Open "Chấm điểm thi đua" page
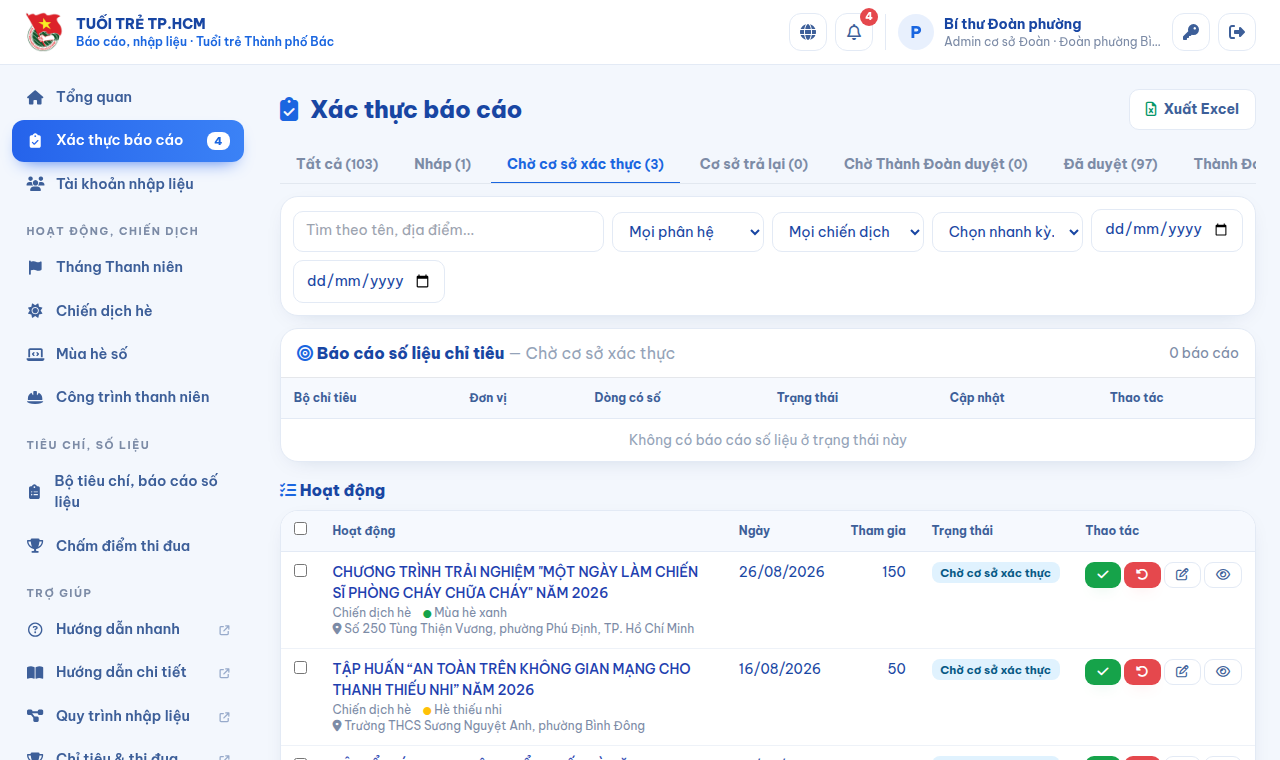The width and height of the screenshot is (1280, 760). [128, 546]
